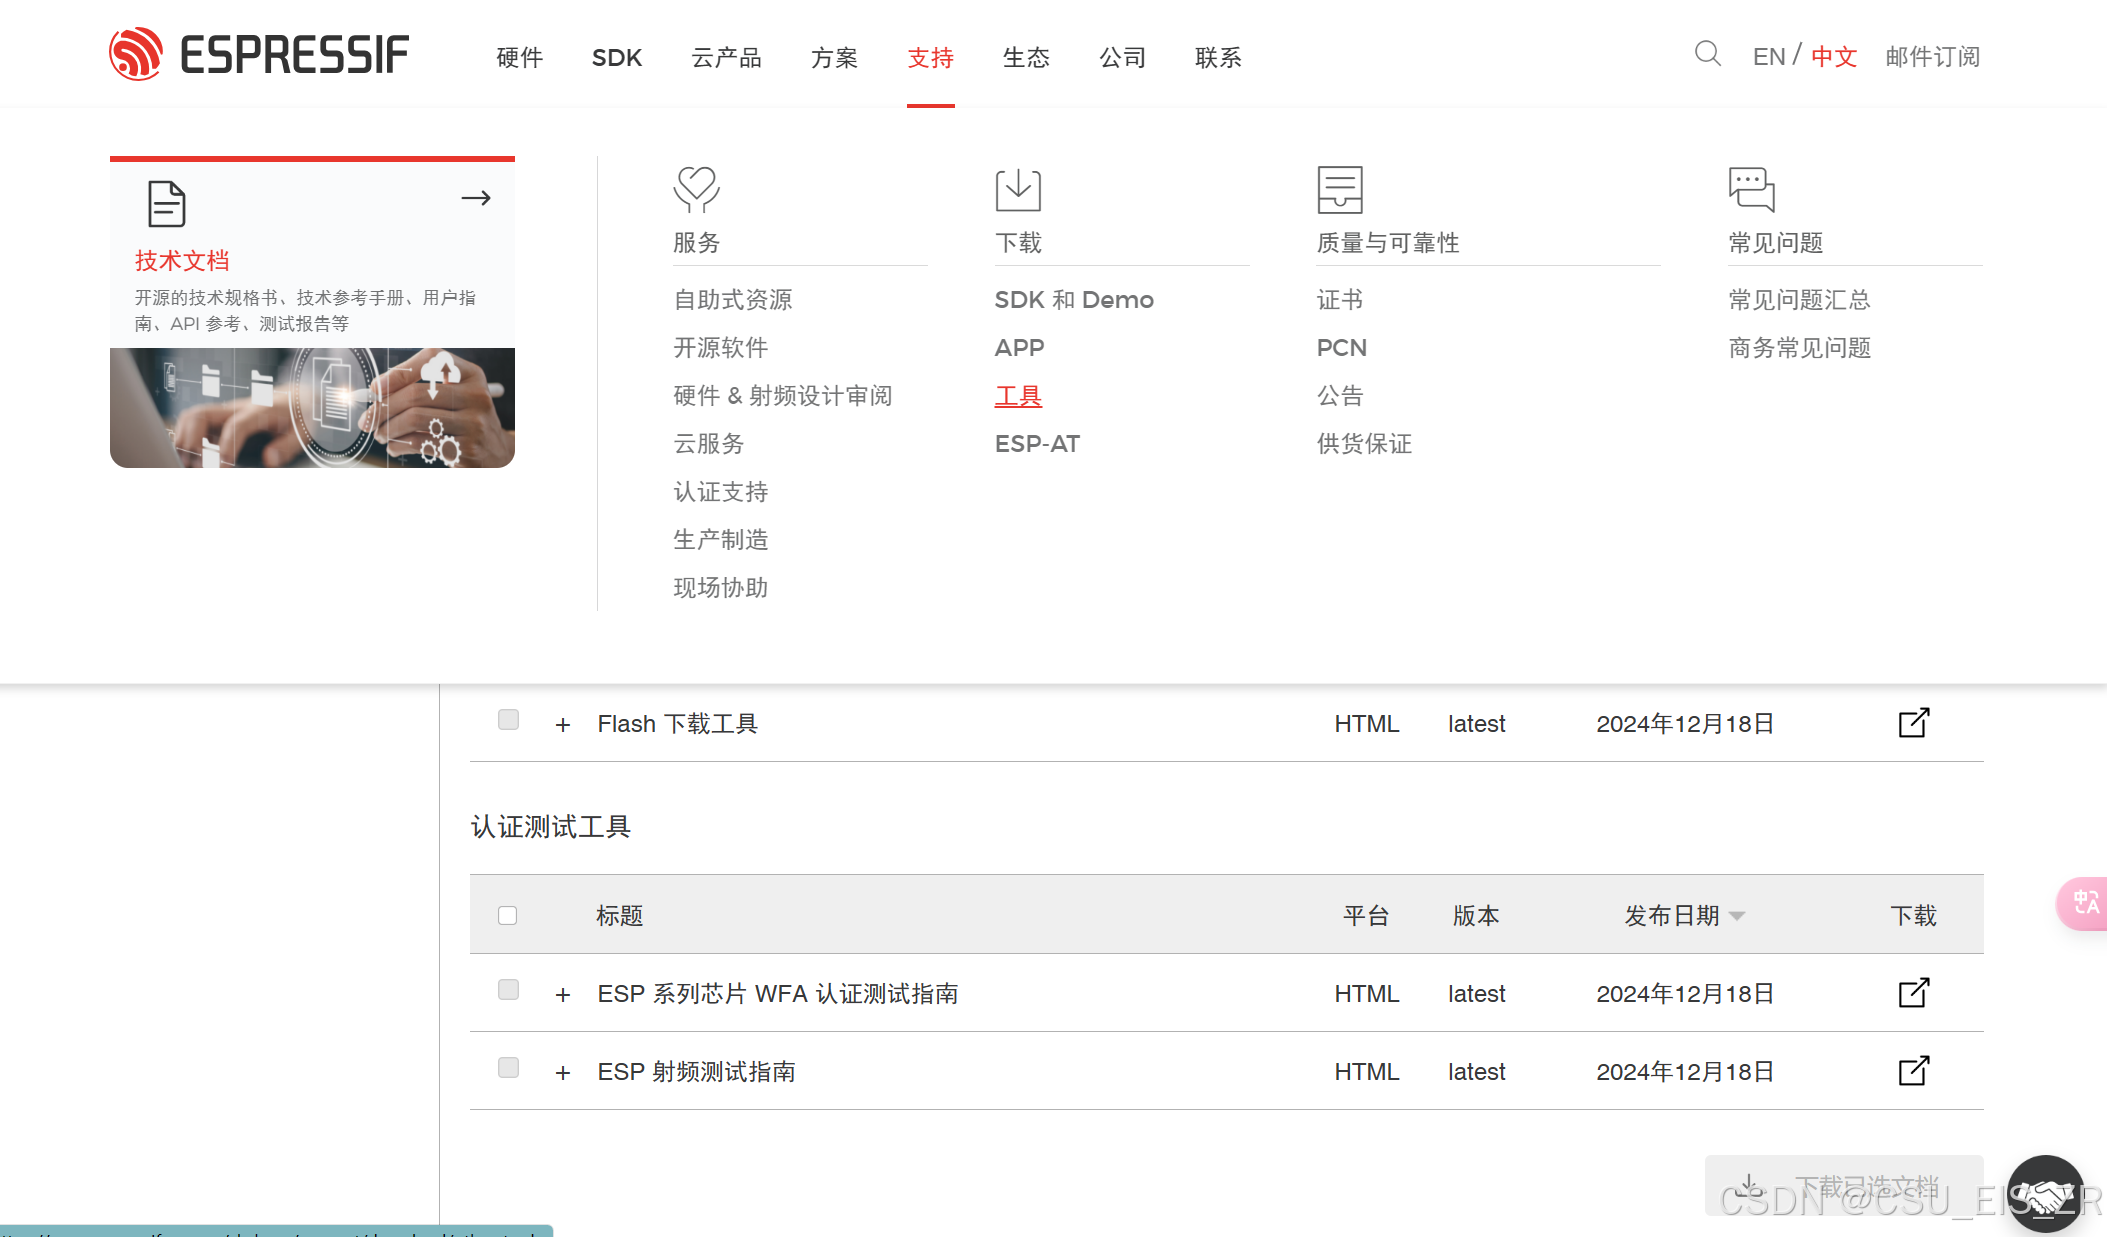The image size is (2107, 1237).
Task: Click the pink translate floating icon
Action: [x=2085, y=903]
